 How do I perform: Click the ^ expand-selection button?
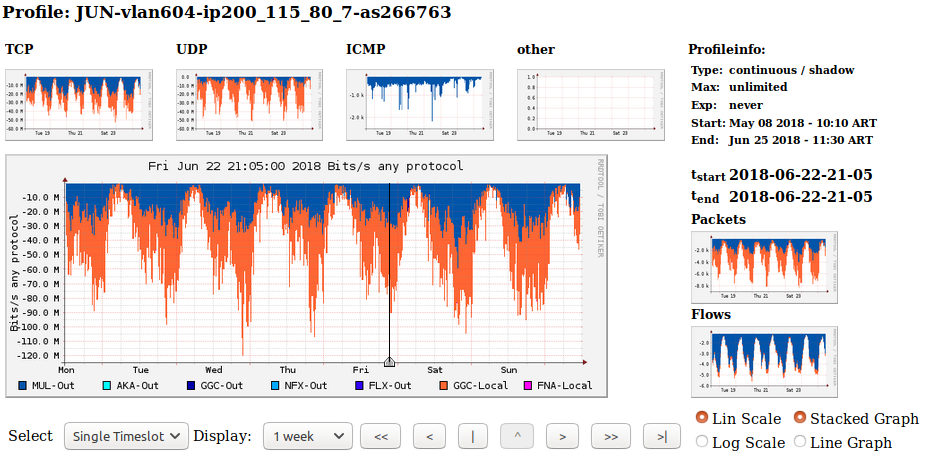coord(516,436)
